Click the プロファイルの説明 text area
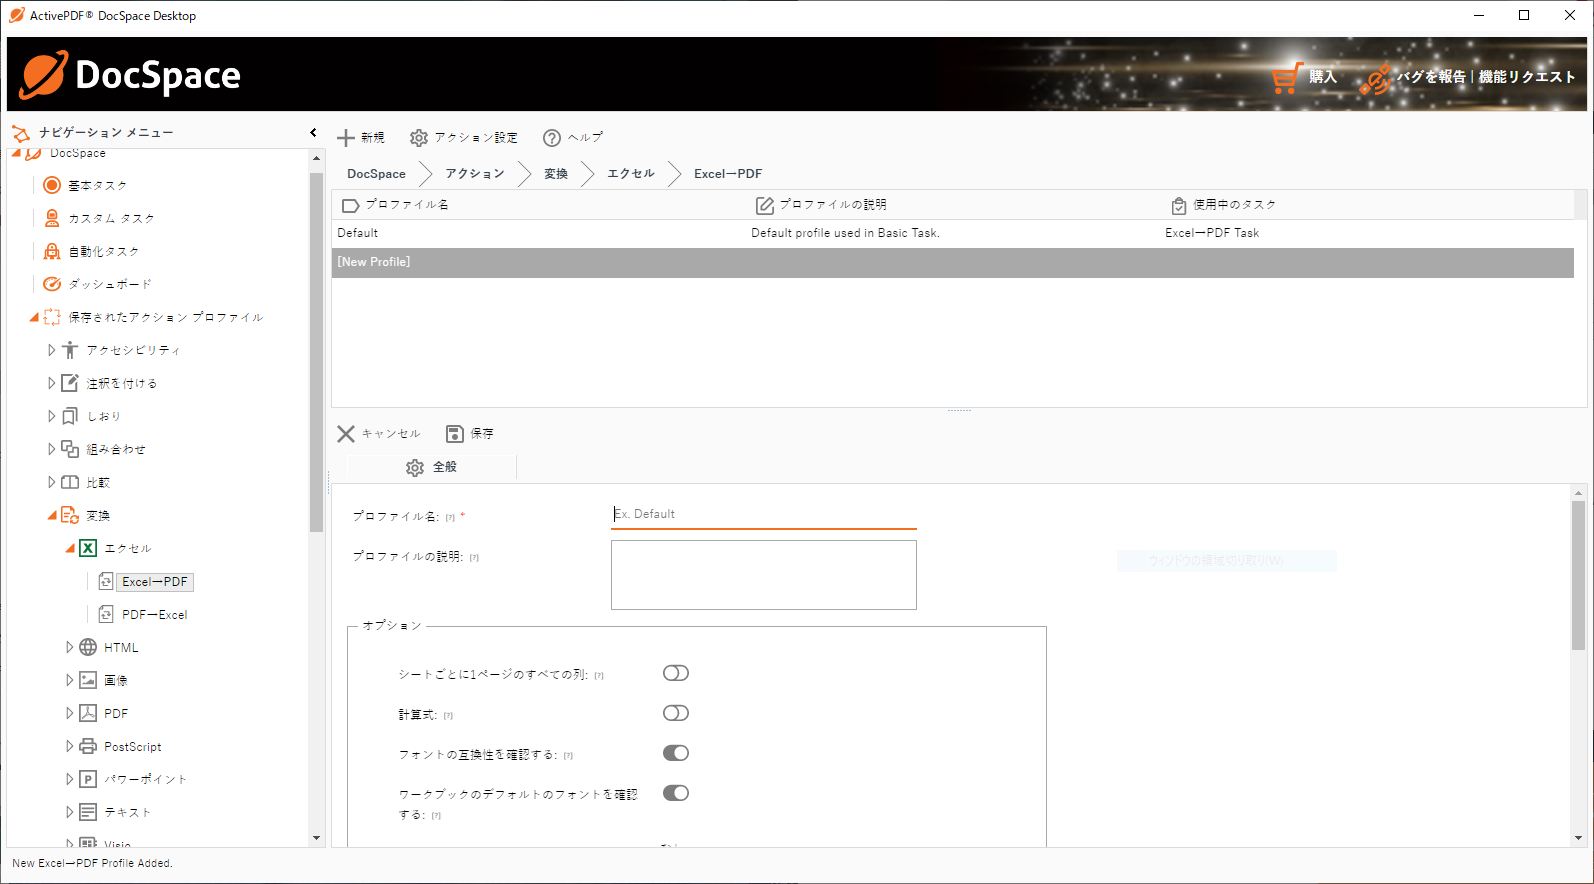 click(x=764, y=575)
